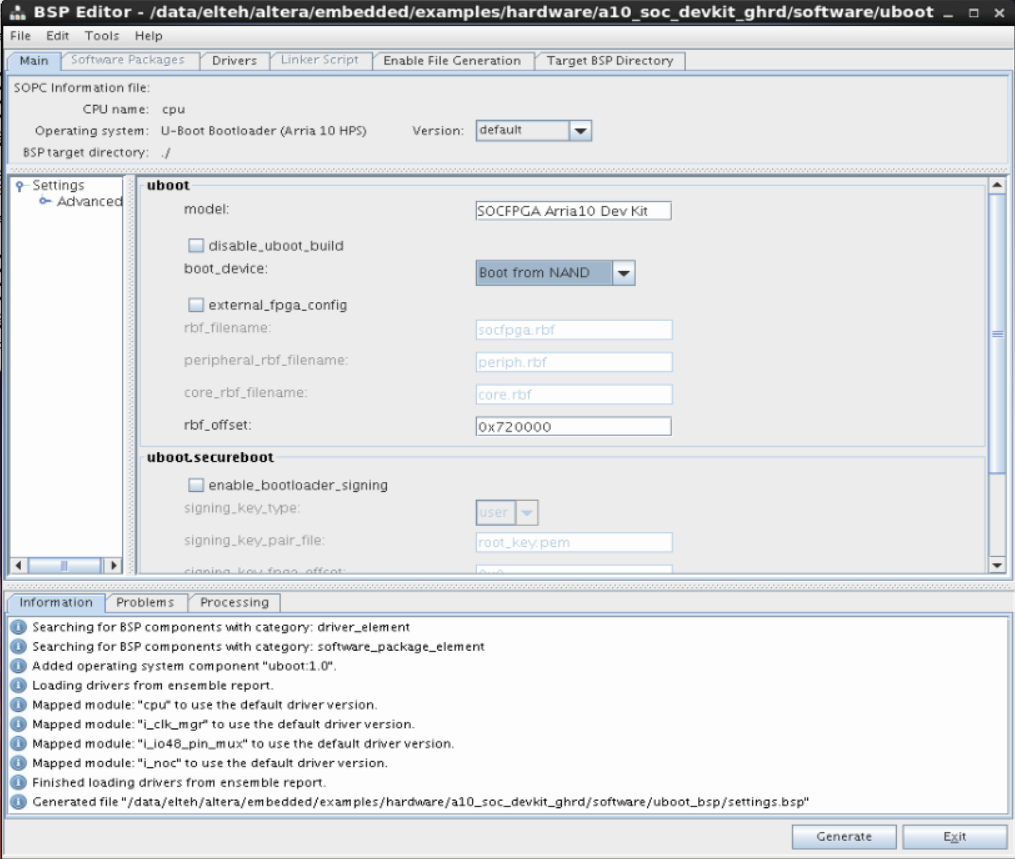Click the Generate button
This screenshot has width=1015, height=859.
(844, 836)
